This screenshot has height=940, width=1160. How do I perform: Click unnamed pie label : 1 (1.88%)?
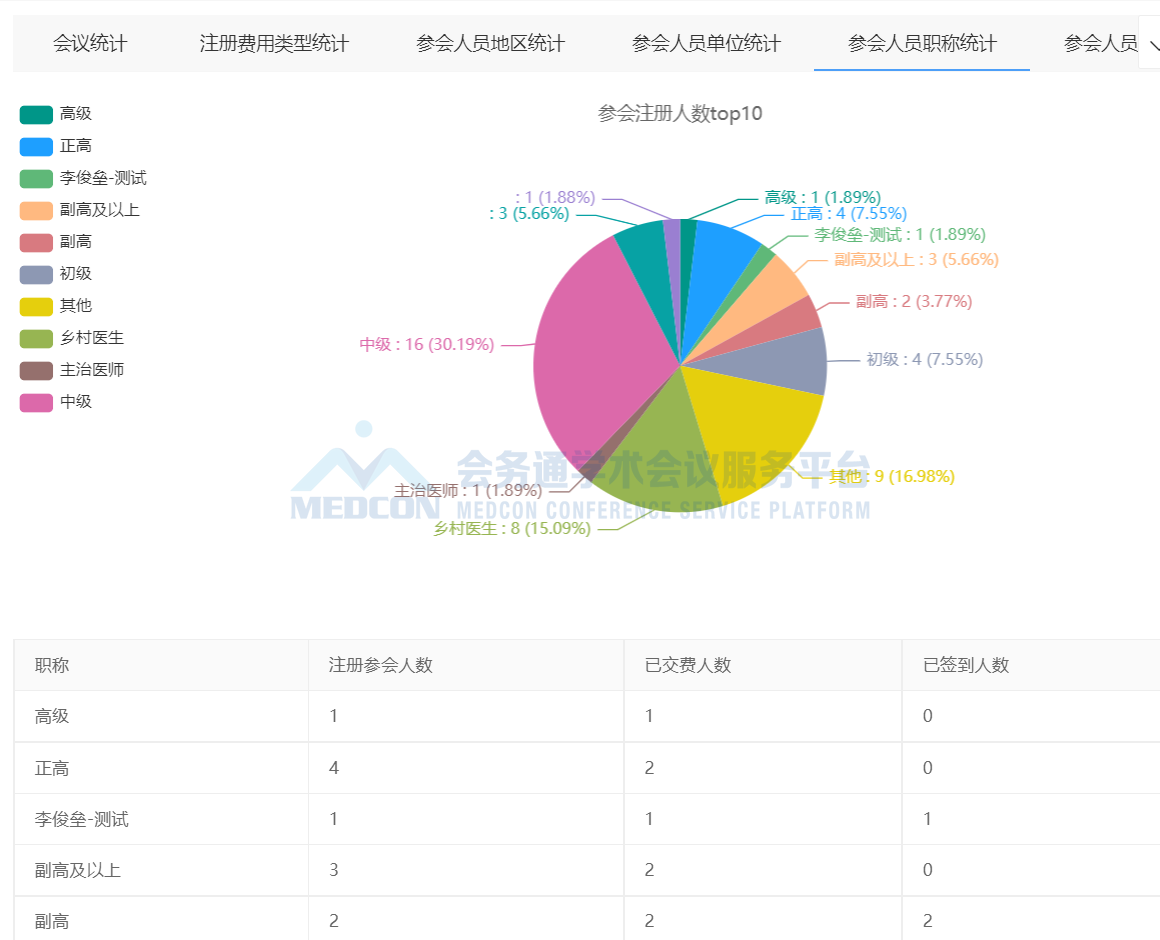[x=555, y=197]
